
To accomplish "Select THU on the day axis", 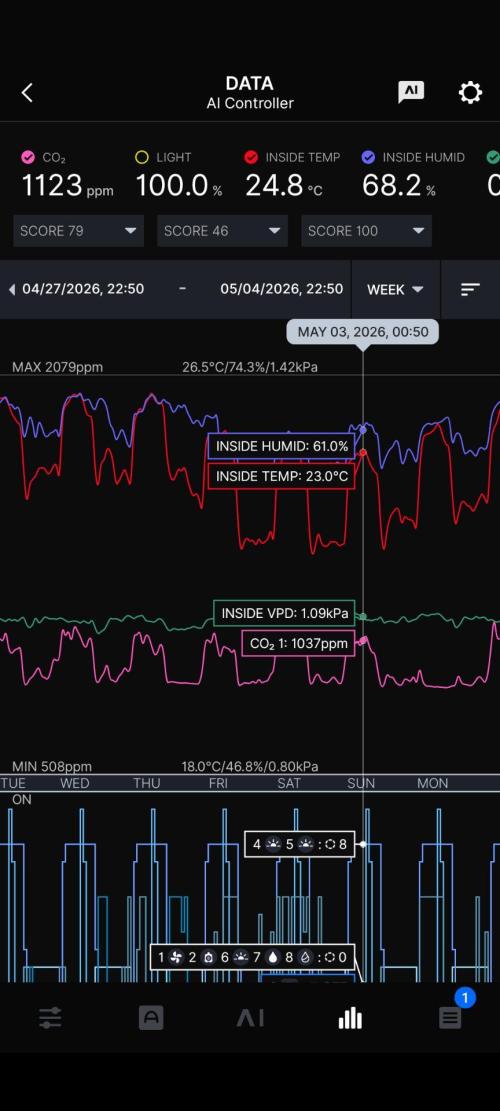I will [x=147, y=783].
